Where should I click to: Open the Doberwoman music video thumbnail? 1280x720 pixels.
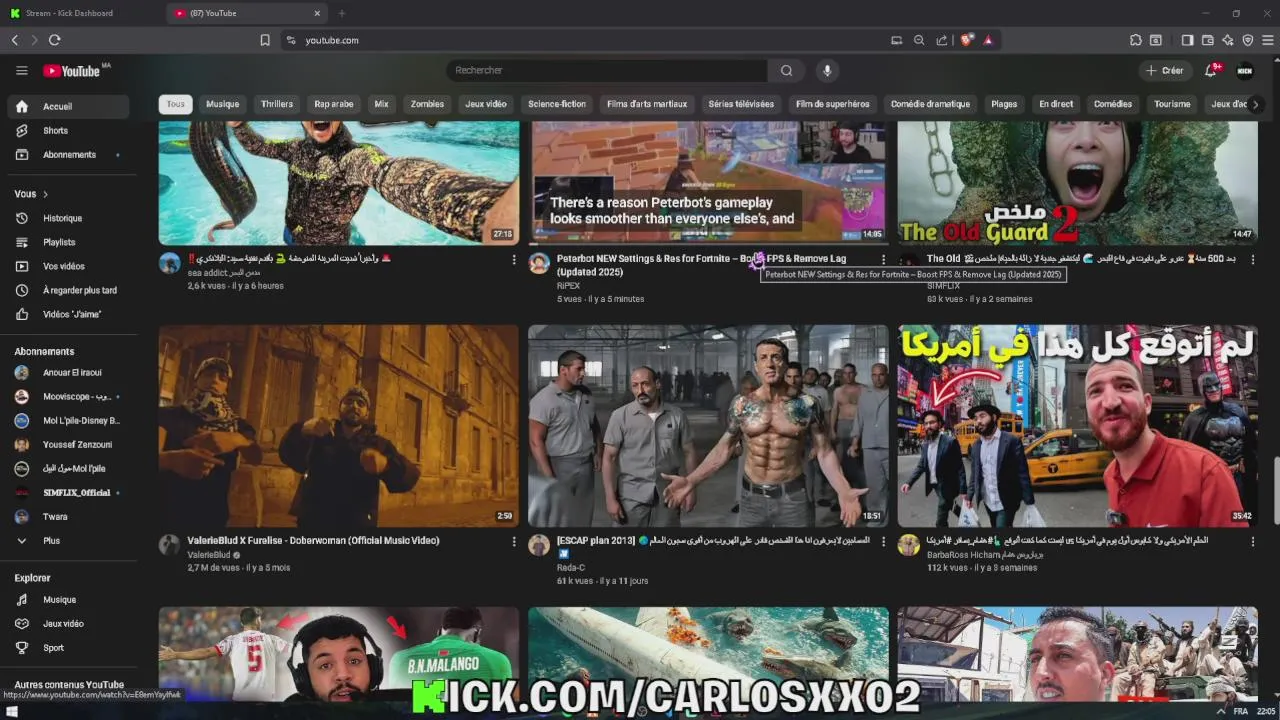click(x=339, y=425)
